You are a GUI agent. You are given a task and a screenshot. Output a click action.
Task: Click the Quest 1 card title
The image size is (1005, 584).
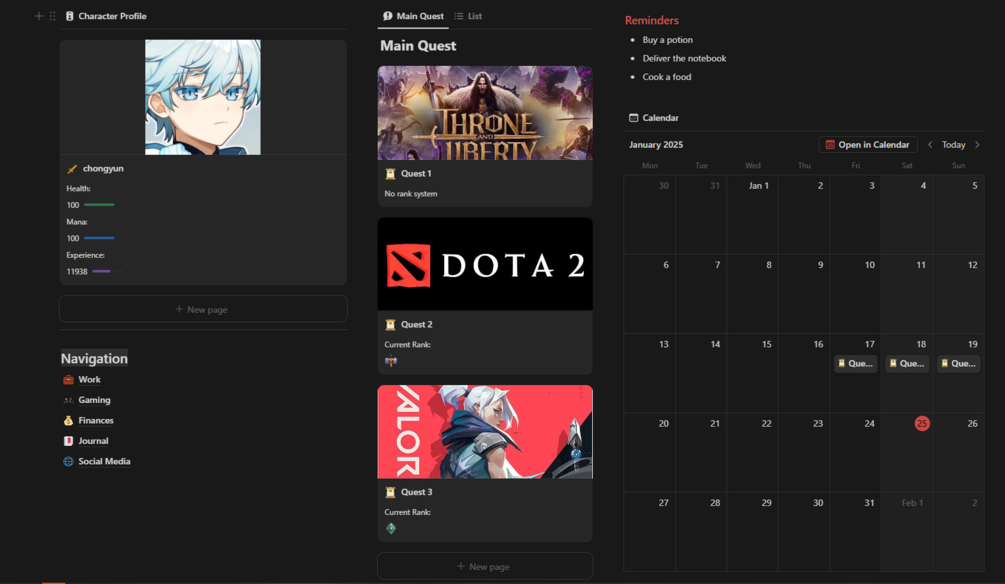[416, 174]
